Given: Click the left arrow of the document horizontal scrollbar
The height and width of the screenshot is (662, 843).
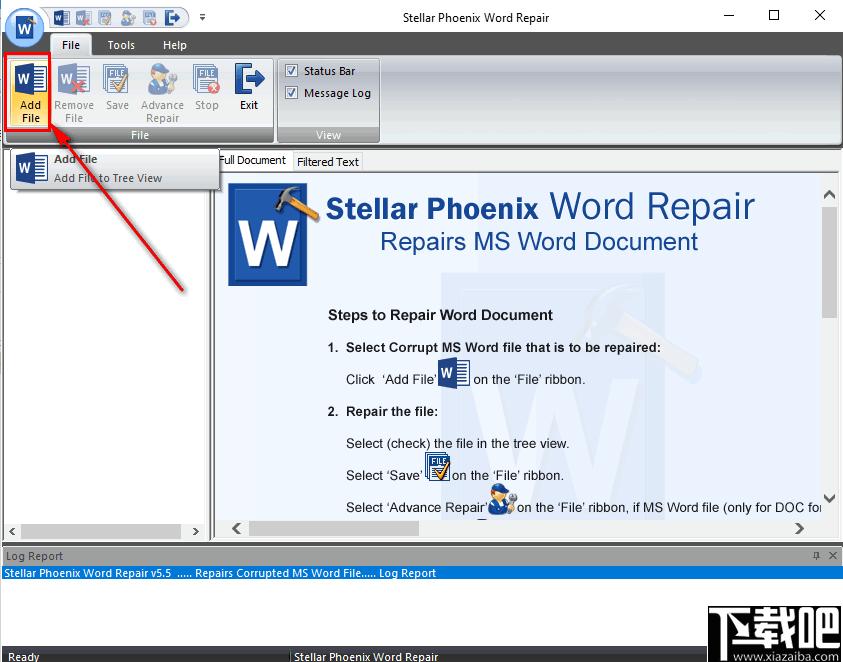Looking at the screenshot, I should coord(236,529).
